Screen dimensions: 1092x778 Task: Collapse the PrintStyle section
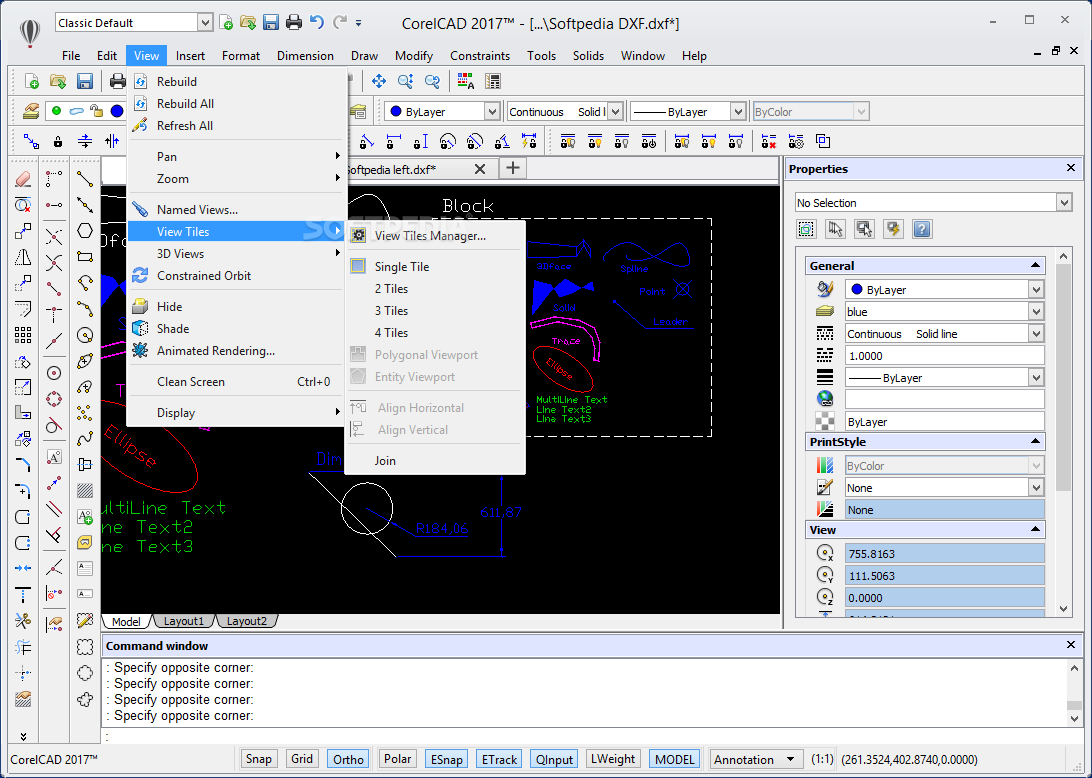(x=1035, y=442)
